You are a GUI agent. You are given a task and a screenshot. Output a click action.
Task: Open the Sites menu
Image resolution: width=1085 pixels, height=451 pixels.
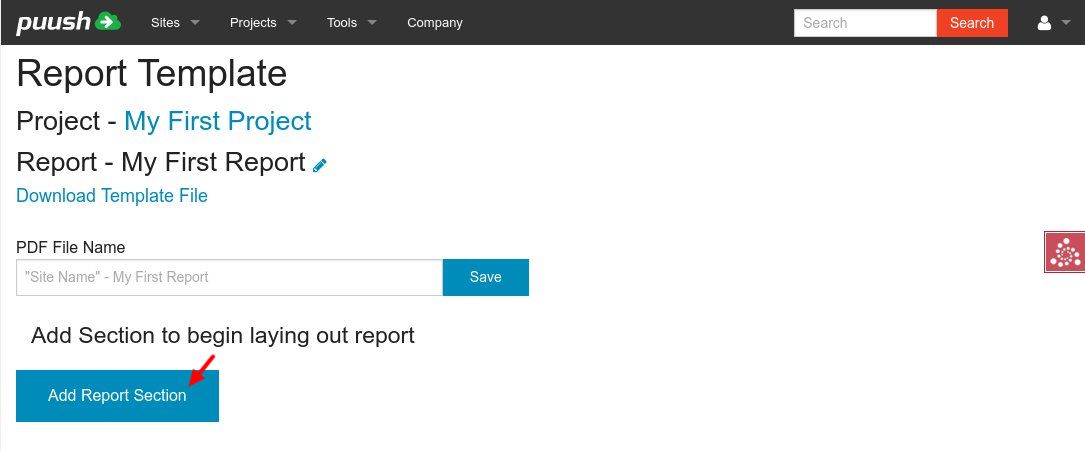tap(165, 23)
